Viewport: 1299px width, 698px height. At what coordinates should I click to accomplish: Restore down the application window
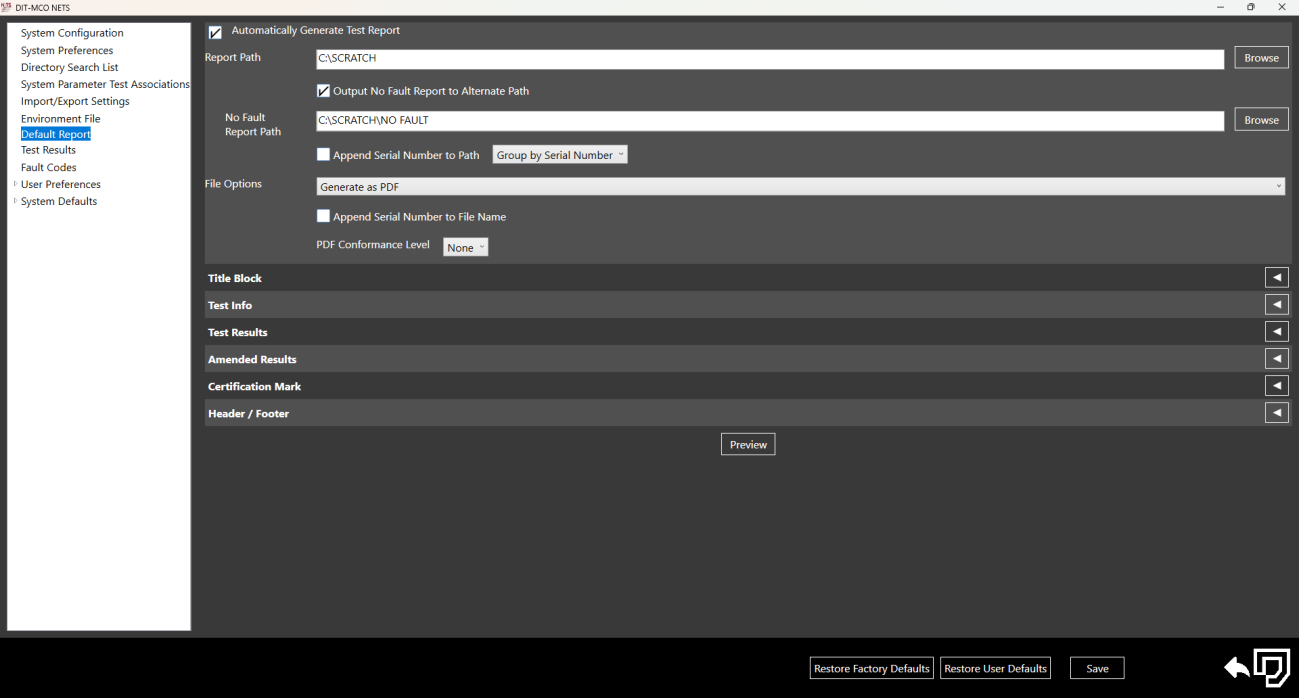point(1251,7)
